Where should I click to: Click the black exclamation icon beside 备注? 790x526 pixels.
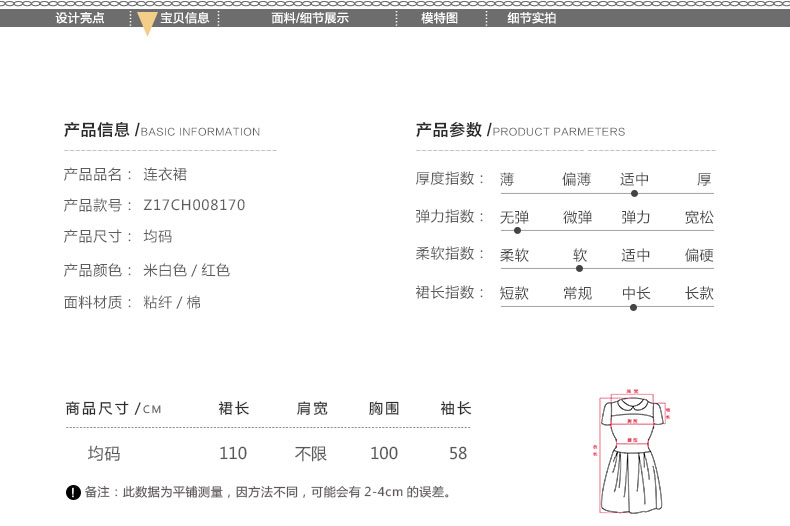click(73, 492)
